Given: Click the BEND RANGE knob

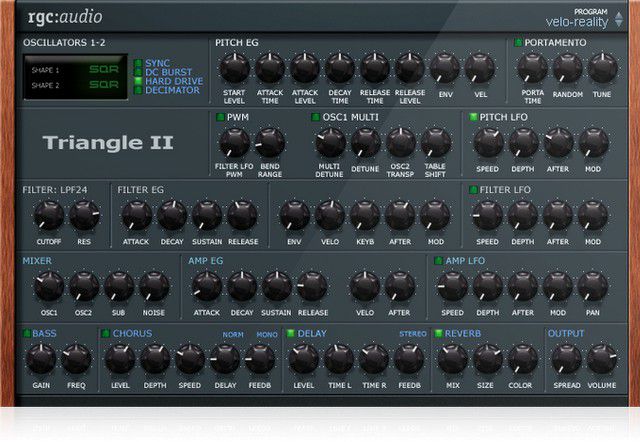Looking at the screenshot, I should pyautogui.click(x=270, y=143).
